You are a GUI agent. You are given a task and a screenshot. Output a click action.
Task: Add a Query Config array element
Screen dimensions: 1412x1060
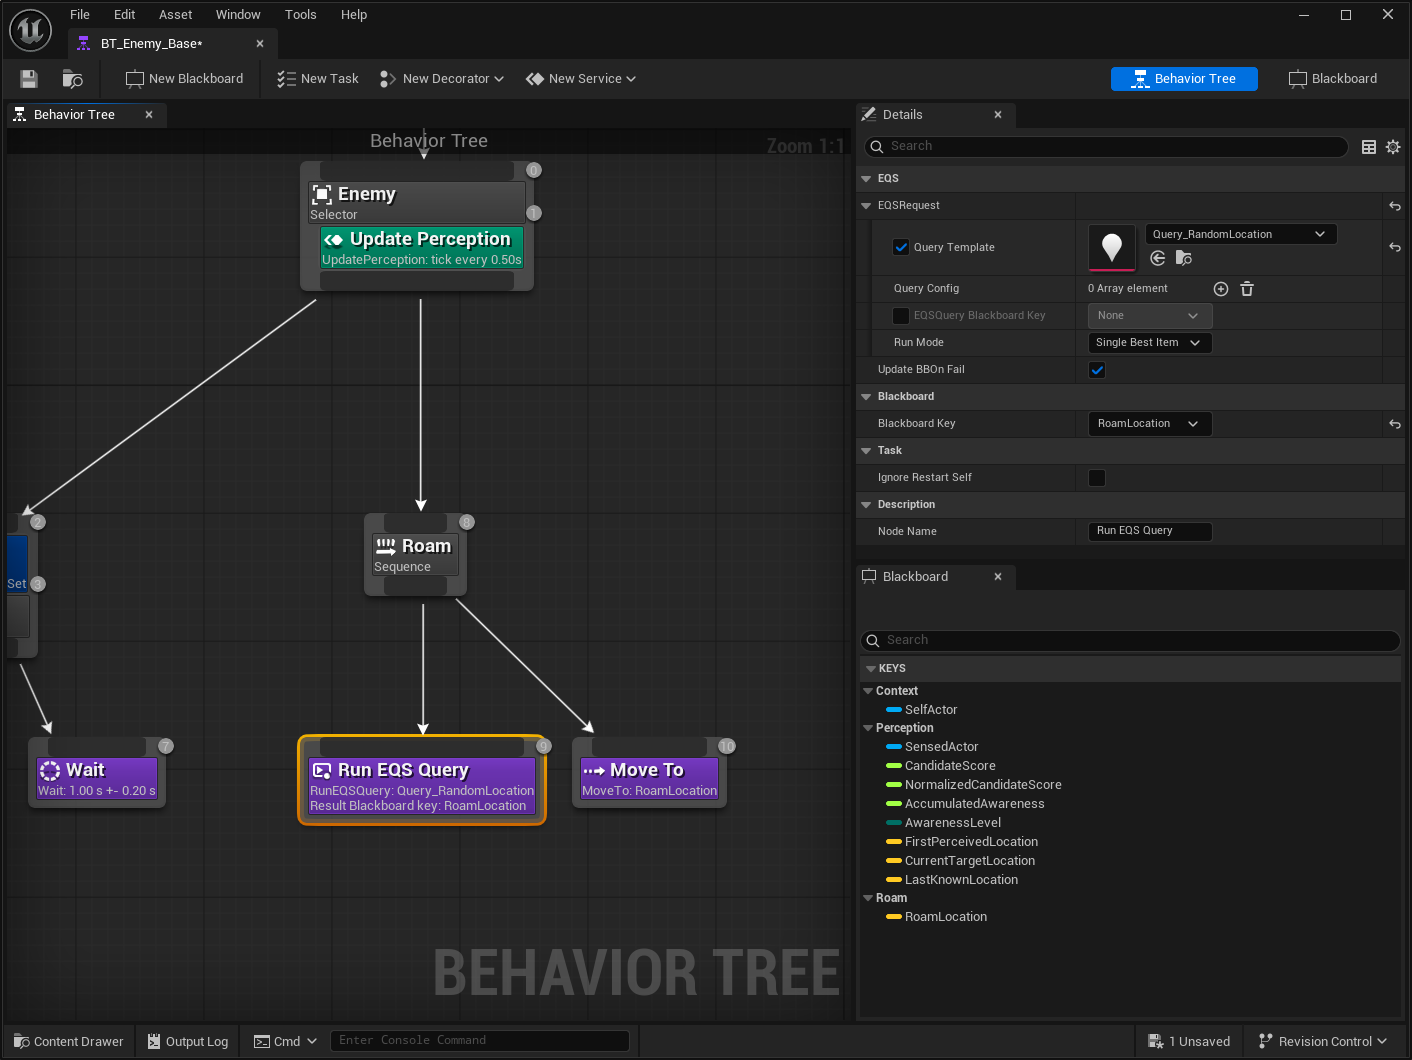pos(1221,288)
